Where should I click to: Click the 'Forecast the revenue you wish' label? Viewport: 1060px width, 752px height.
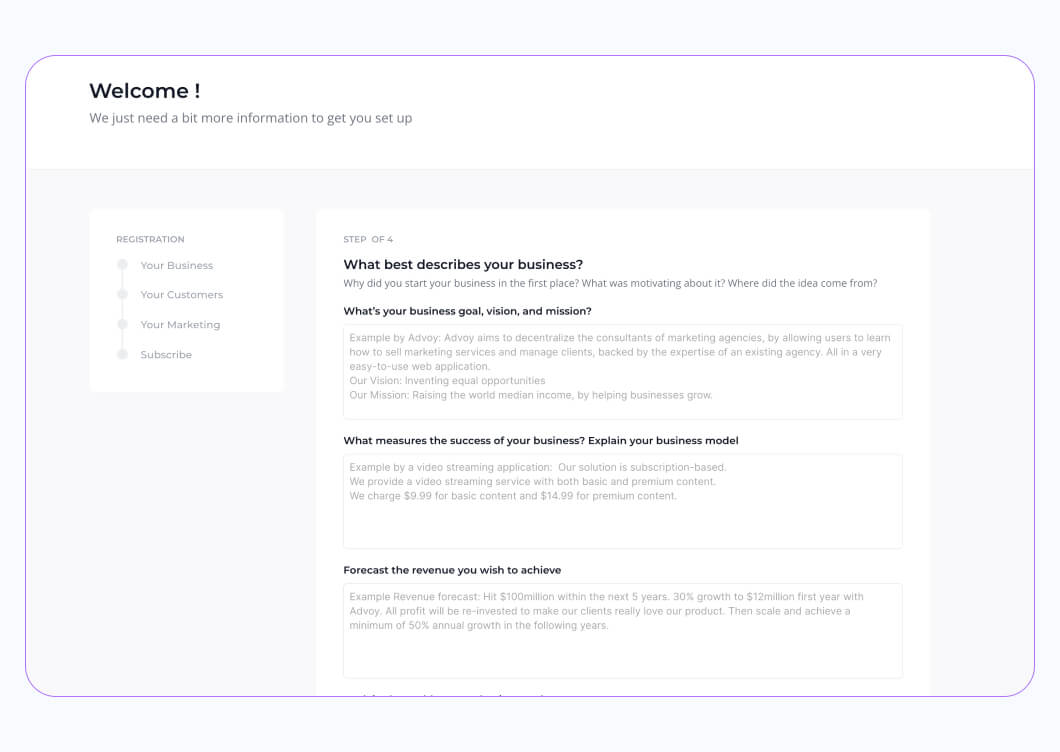(x=452, y=570)
